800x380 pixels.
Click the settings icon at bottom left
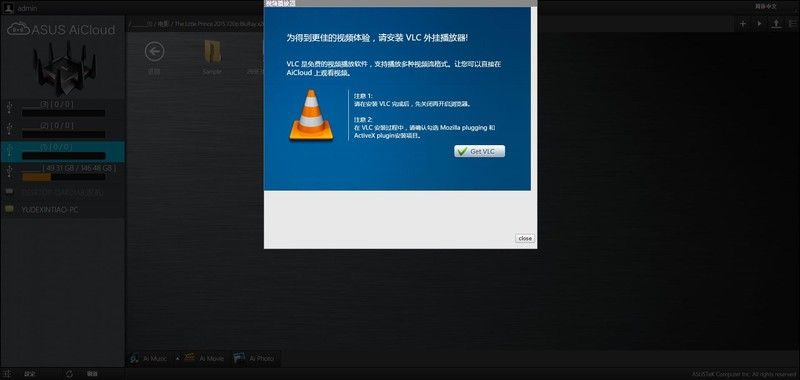click(7, 373)
